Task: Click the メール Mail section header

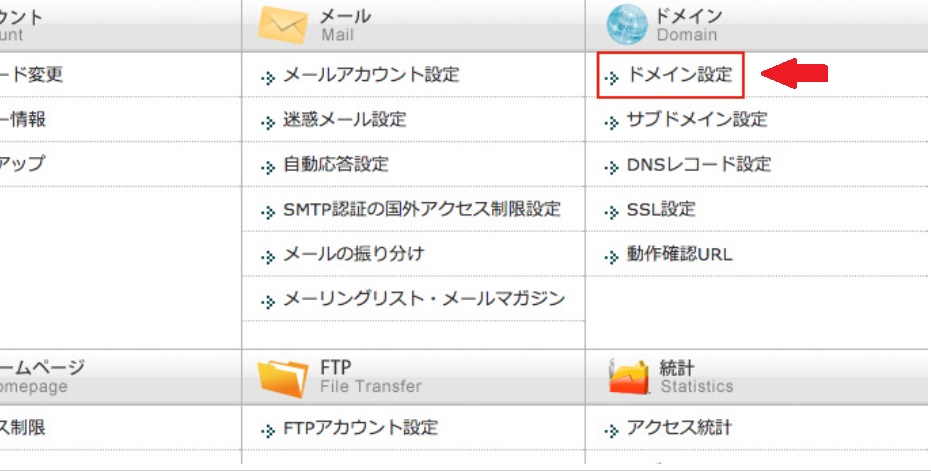Action: 346,25
